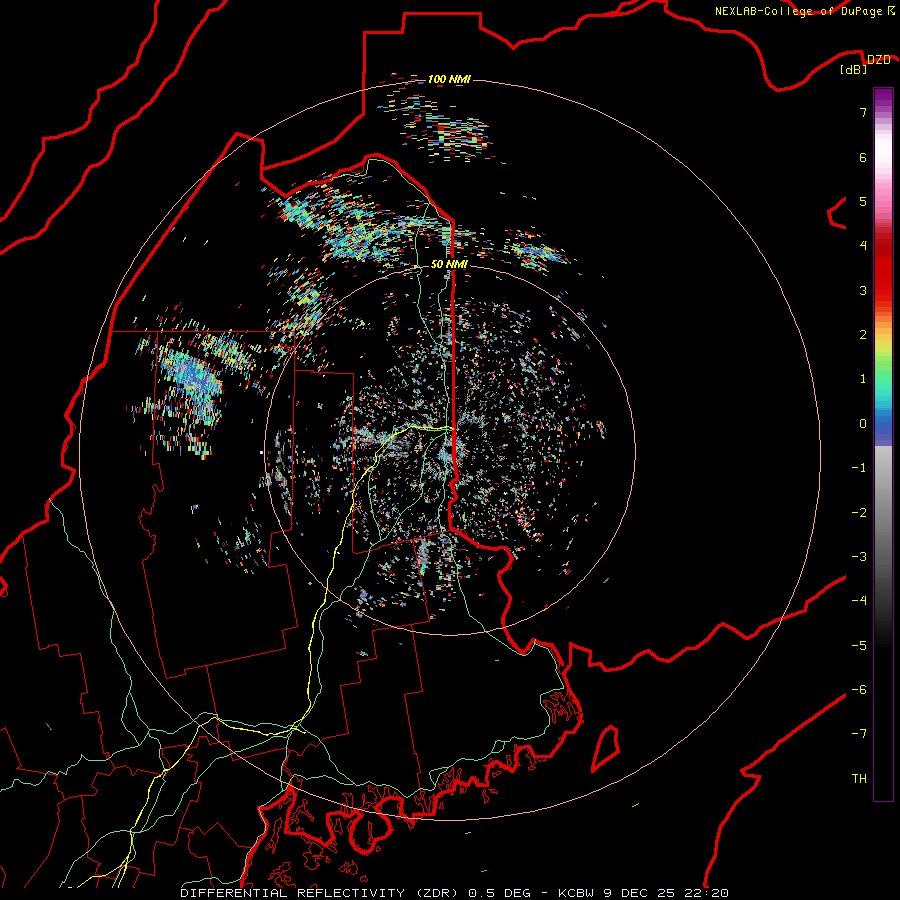This screenshot has height=900, width=900.
Task: Click the -2 value on color scale
Action: coord(859,513)
